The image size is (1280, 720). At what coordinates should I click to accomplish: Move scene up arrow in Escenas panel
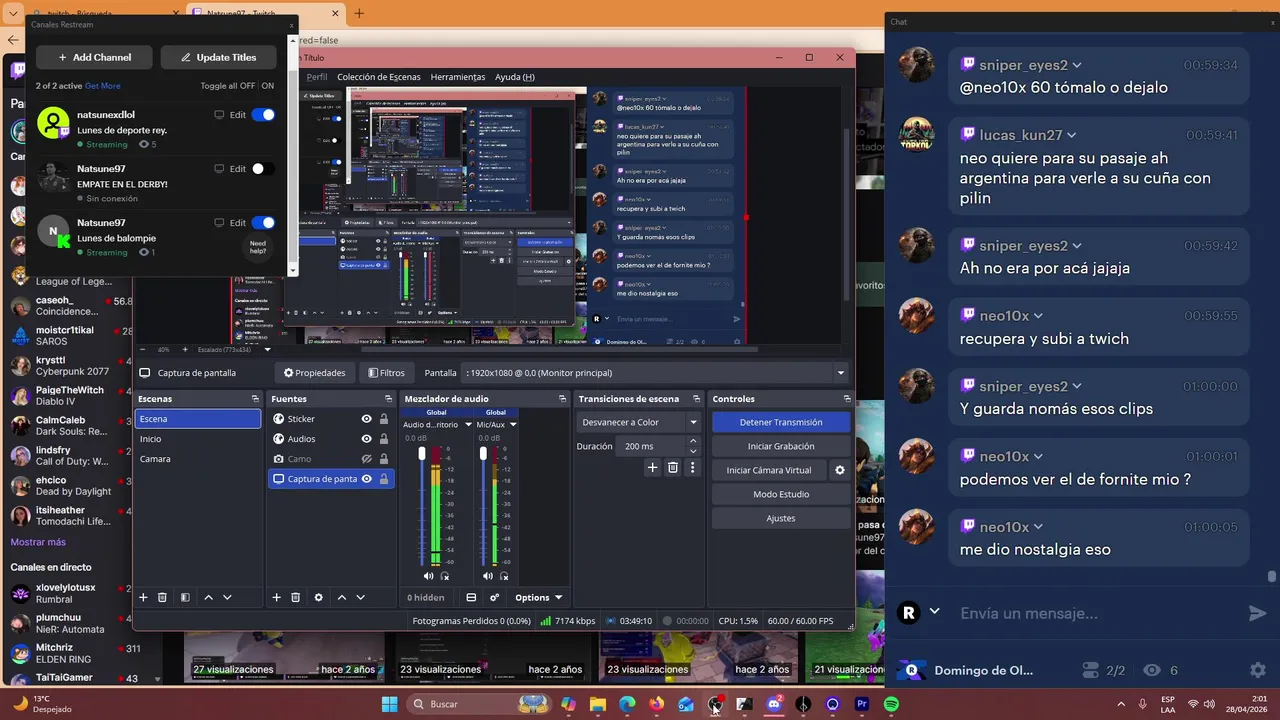(x=208, y=597)
